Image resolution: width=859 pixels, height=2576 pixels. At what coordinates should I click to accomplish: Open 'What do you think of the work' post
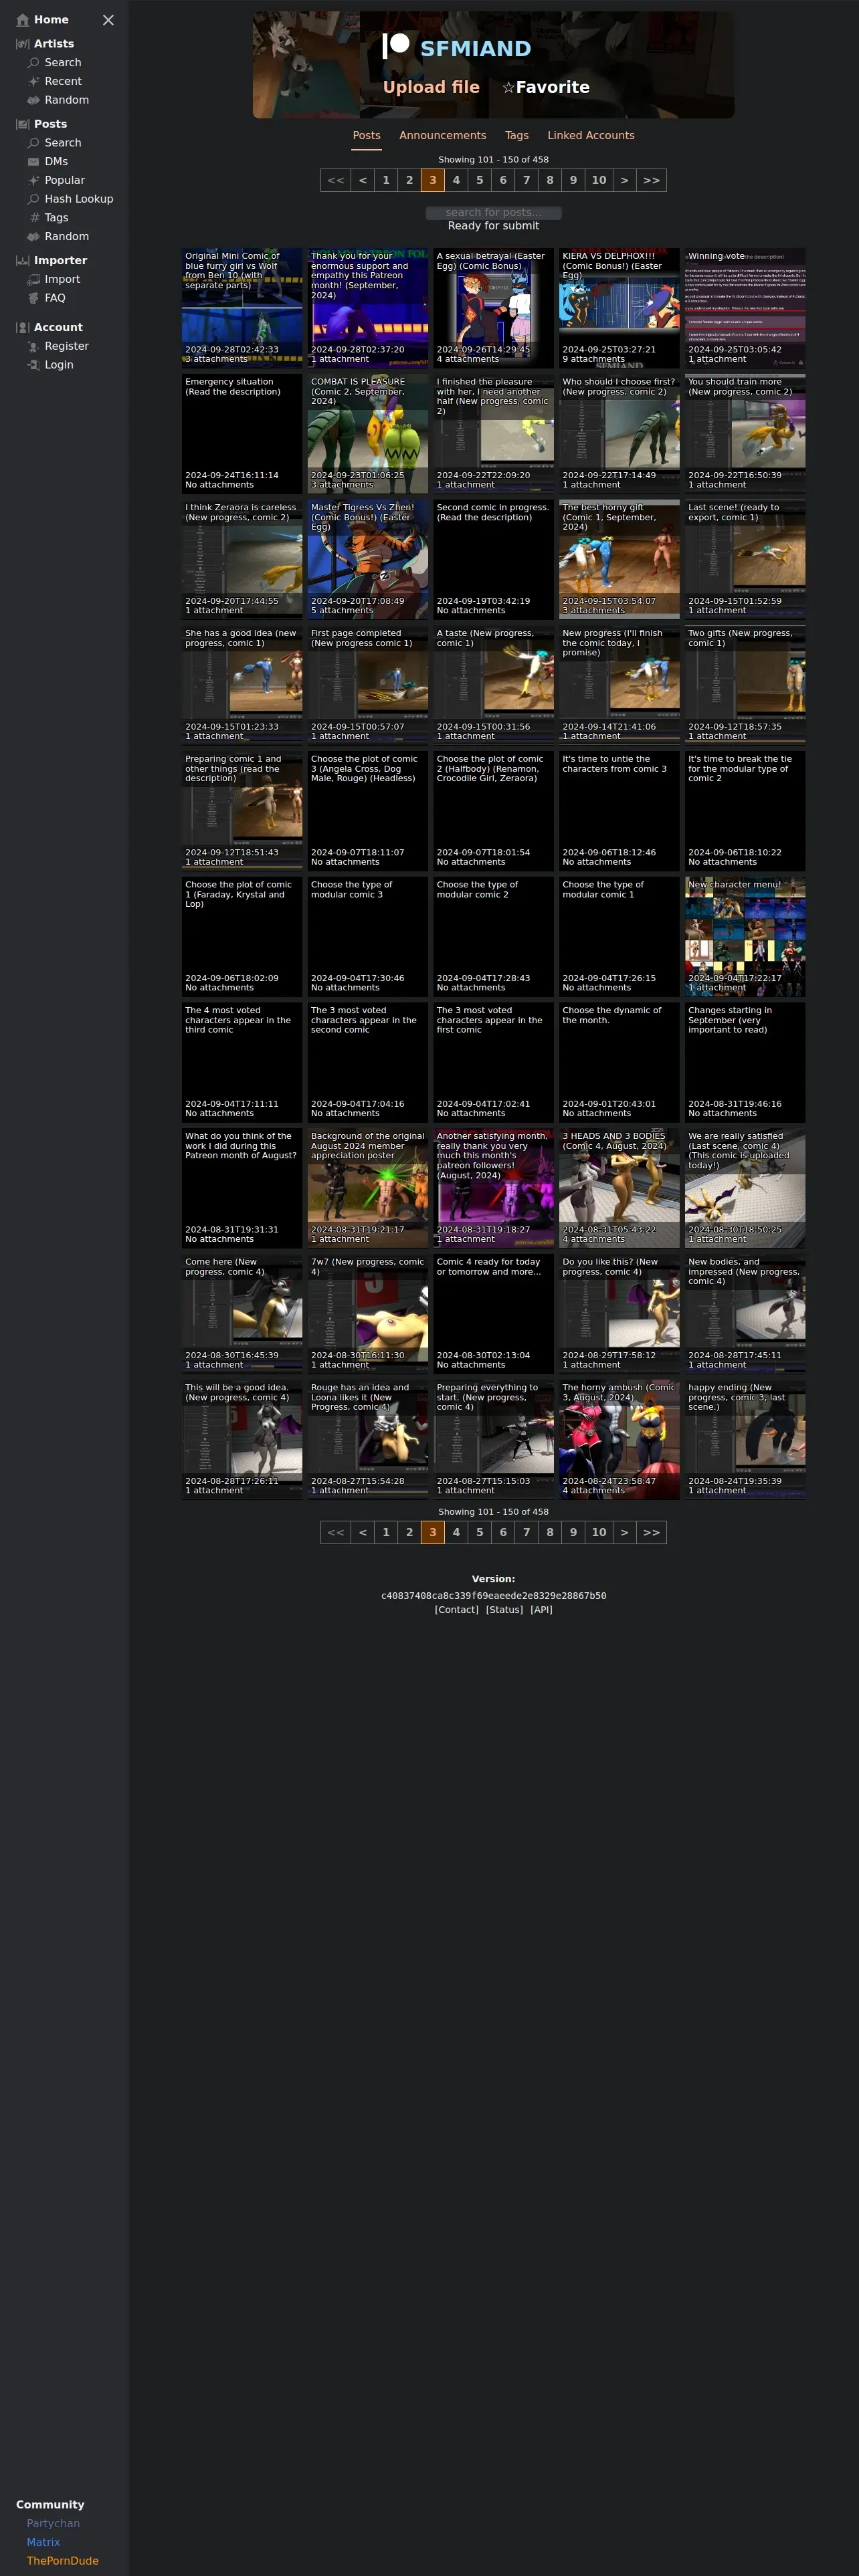tap(242, 1189)
